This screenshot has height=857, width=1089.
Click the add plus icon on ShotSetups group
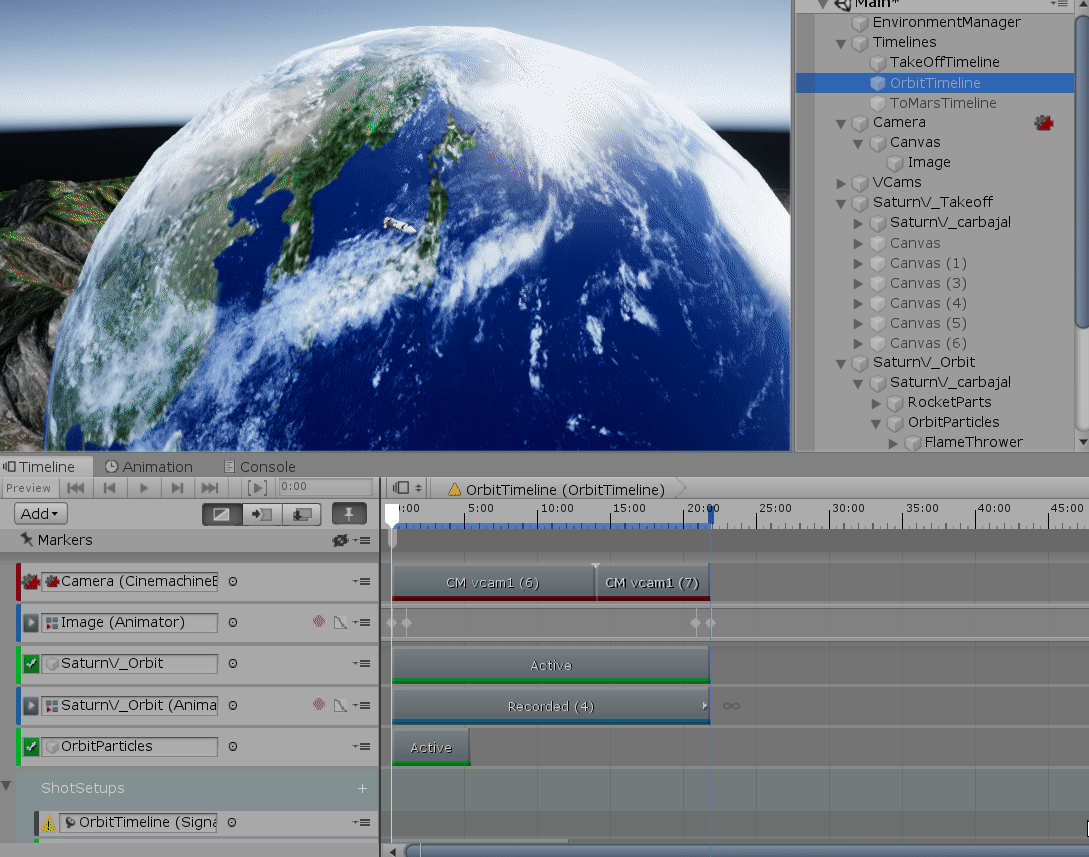click(x=362, y=789)
